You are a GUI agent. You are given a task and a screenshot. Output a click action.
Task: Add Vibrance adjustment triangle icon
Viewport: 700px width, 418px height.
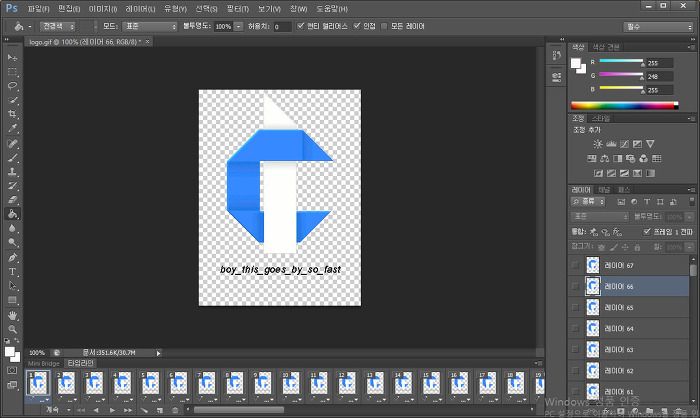pyautogui.click(x=650, y=144)
